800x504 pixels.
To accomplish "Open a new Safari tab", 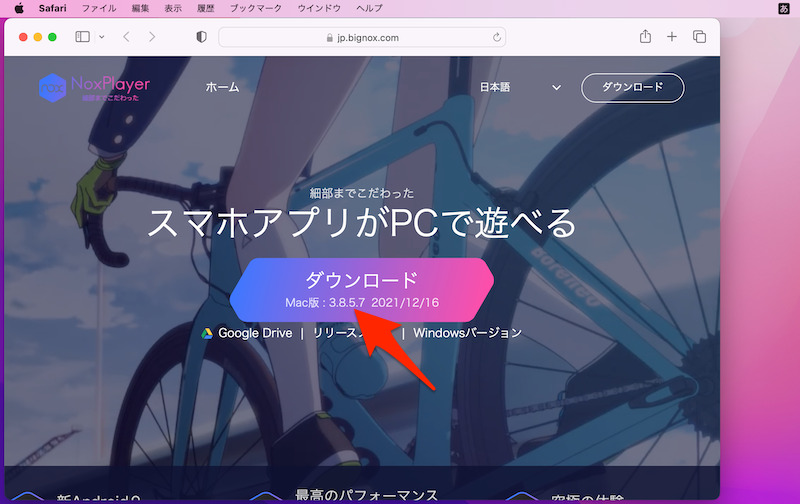I will coord(672,37).
